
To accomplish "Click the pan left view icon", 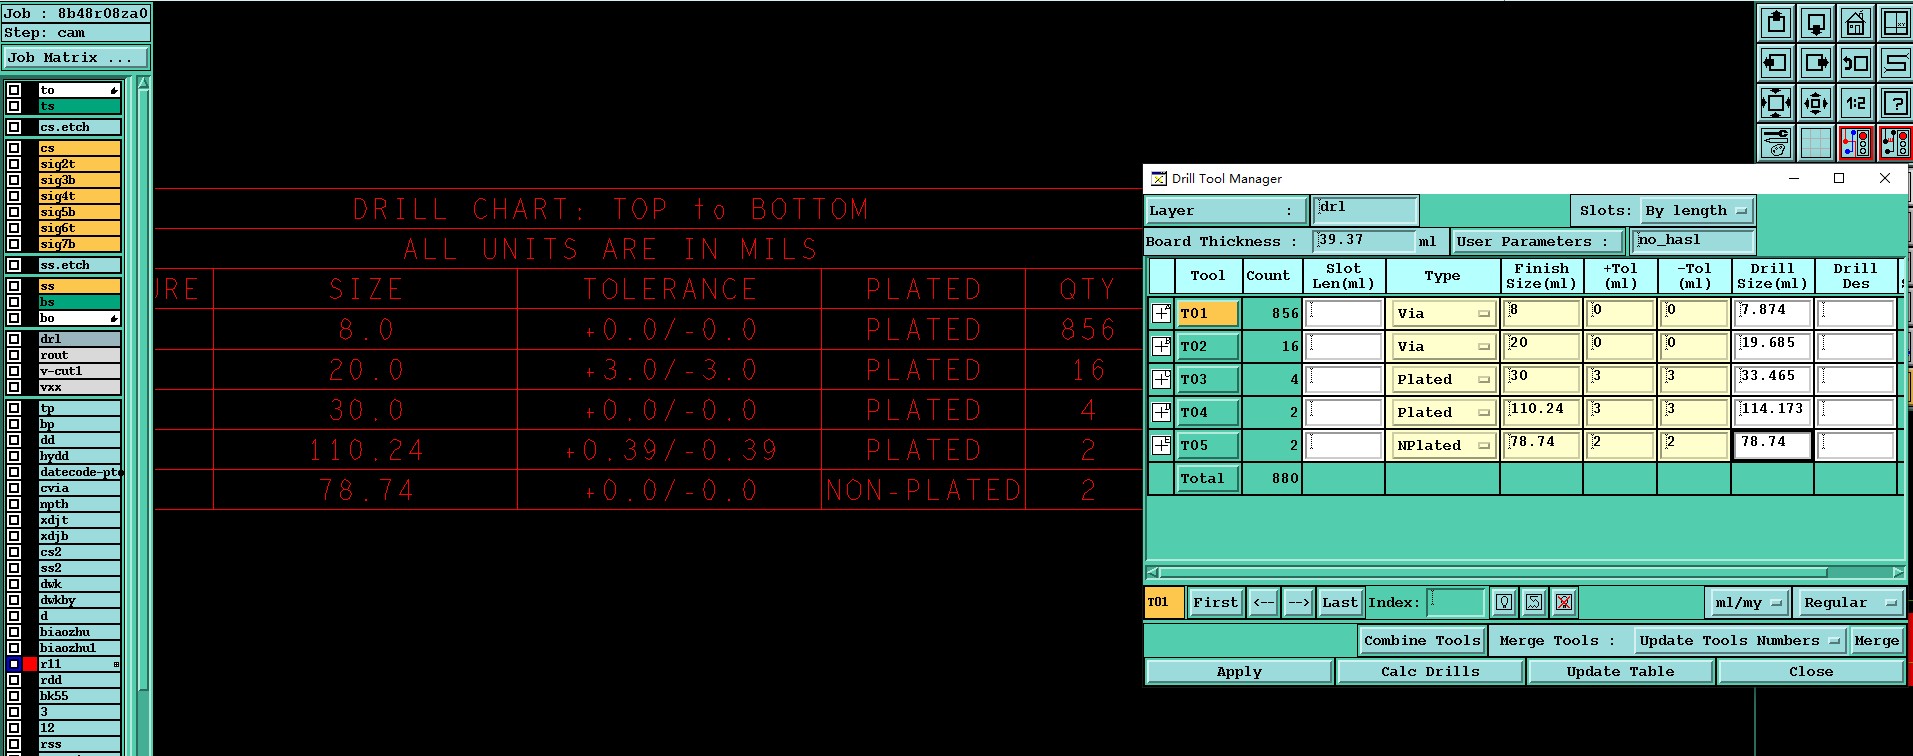I will [x=1776, y=63].
